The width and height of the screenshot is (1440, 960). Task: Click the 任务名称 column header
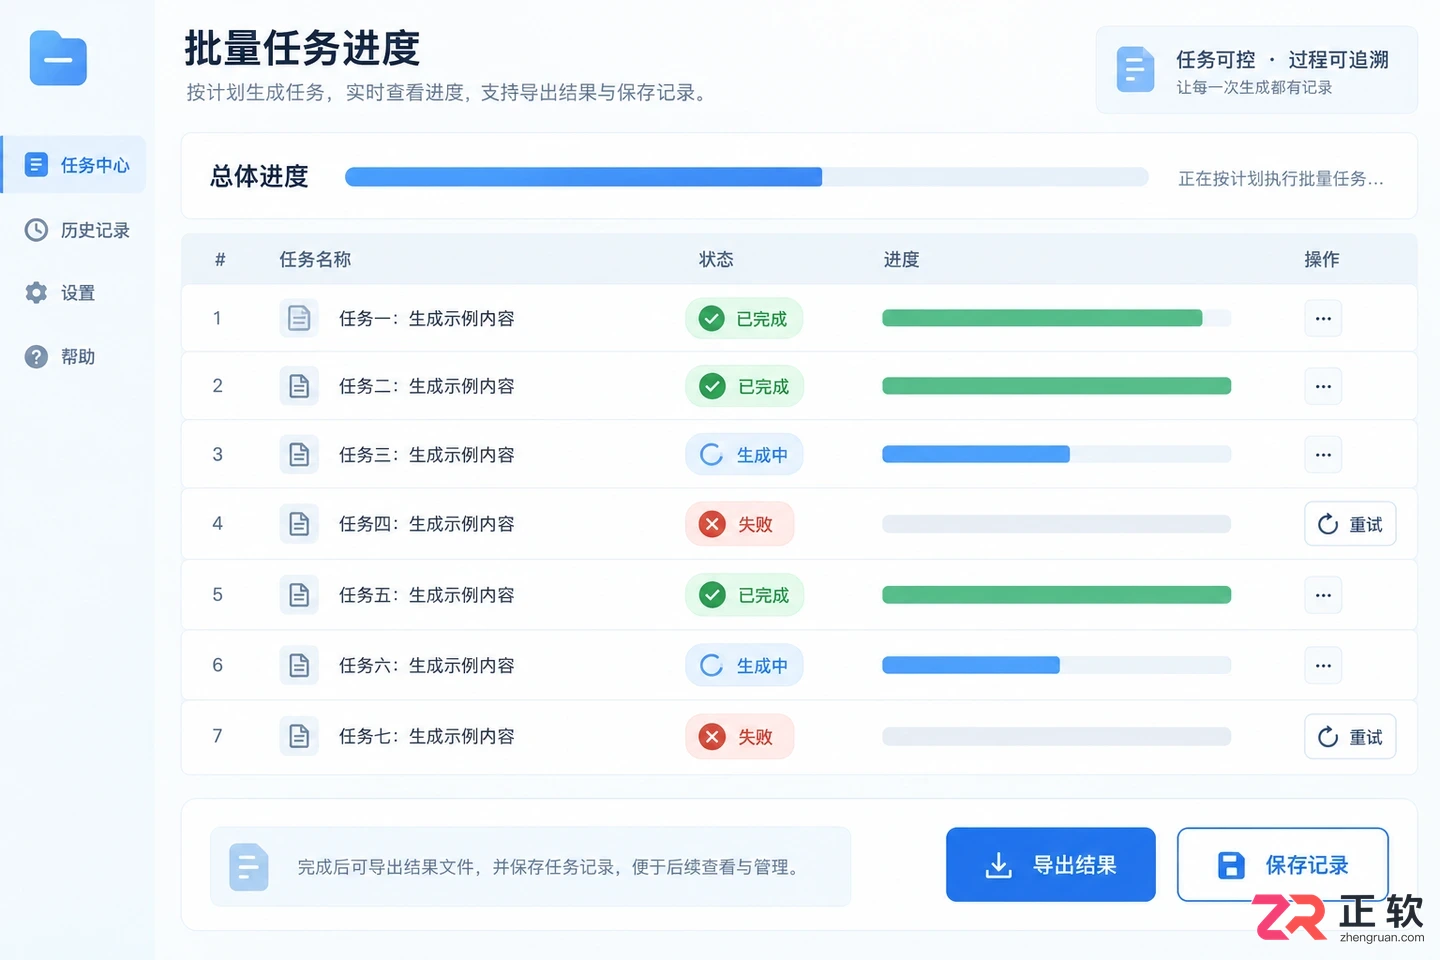[x=315, y=260]
